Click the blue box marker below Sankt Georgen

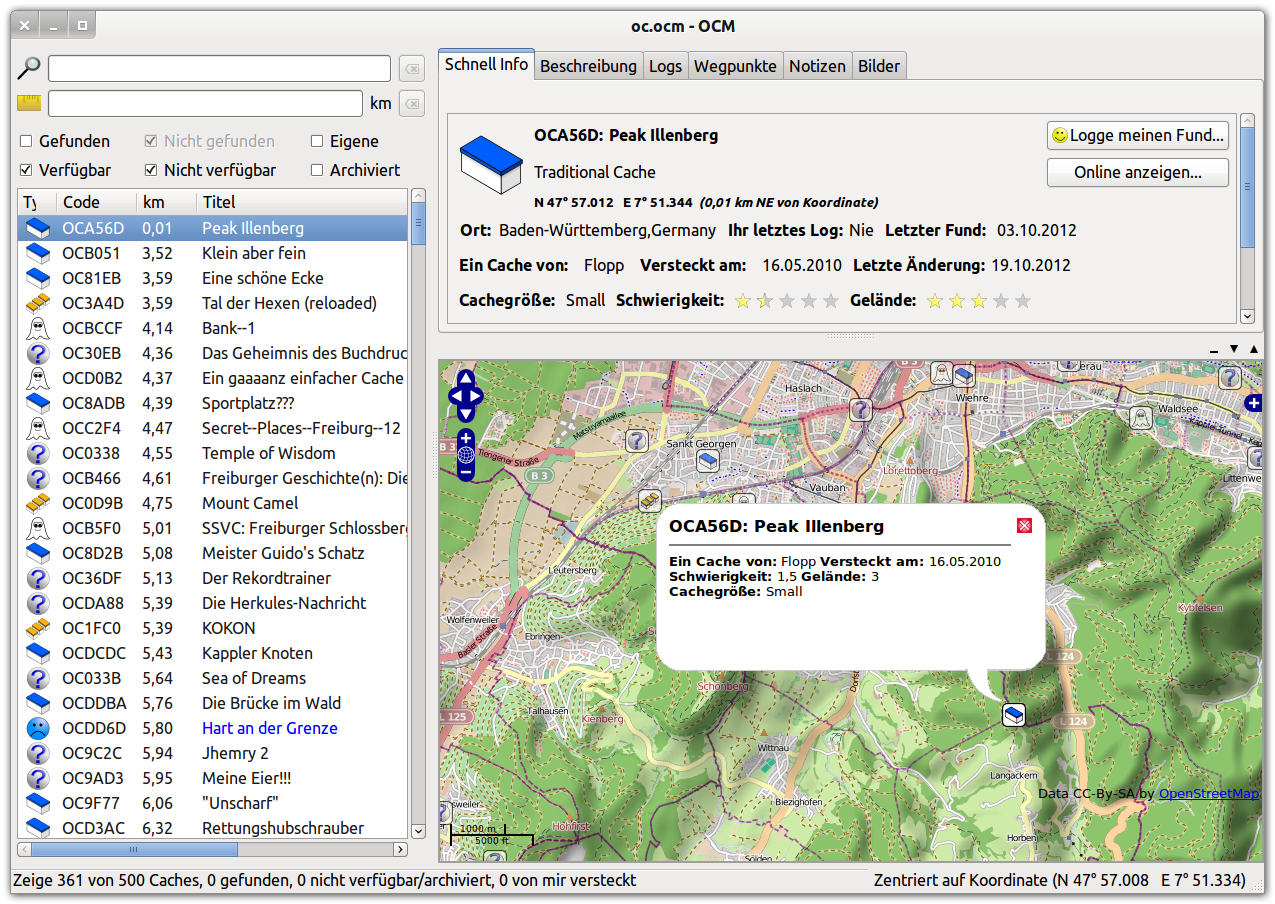708,461
